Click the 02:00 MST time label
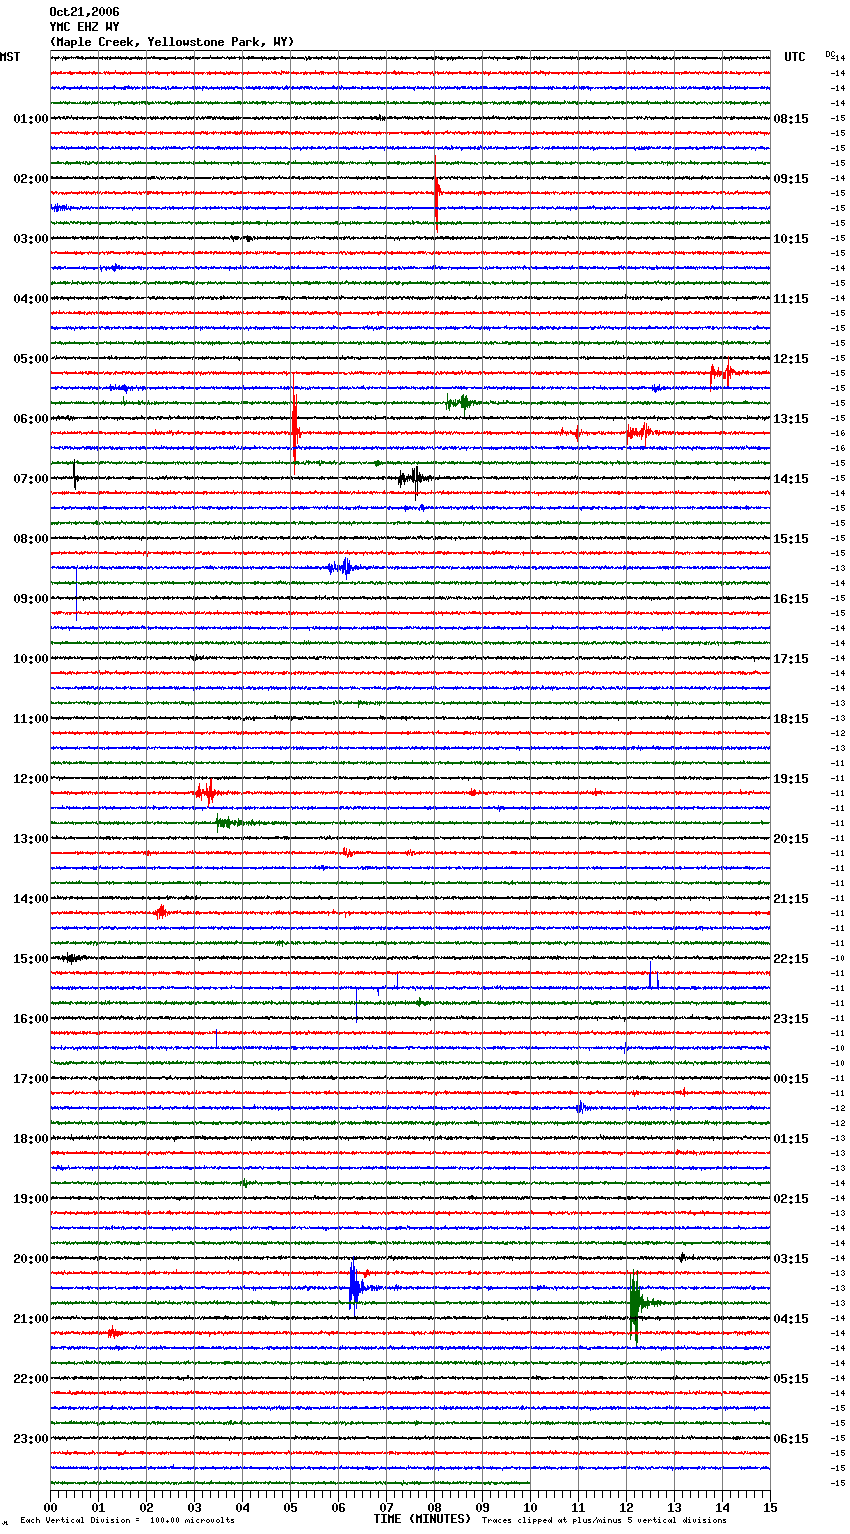This screenshot has height=1534, width=850. tap(31, 179)
